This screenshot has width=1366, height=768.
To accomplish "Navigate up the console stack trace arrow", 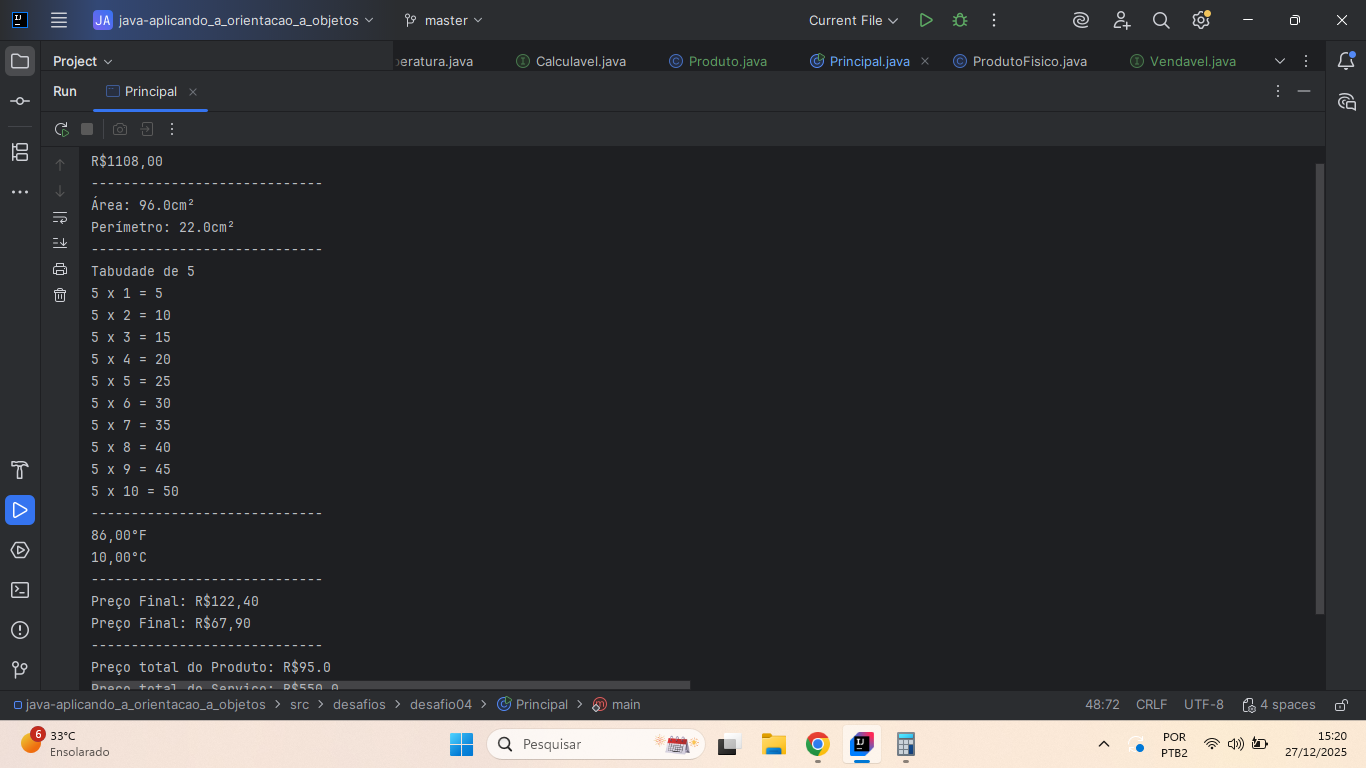I will (x=60, y=164).
